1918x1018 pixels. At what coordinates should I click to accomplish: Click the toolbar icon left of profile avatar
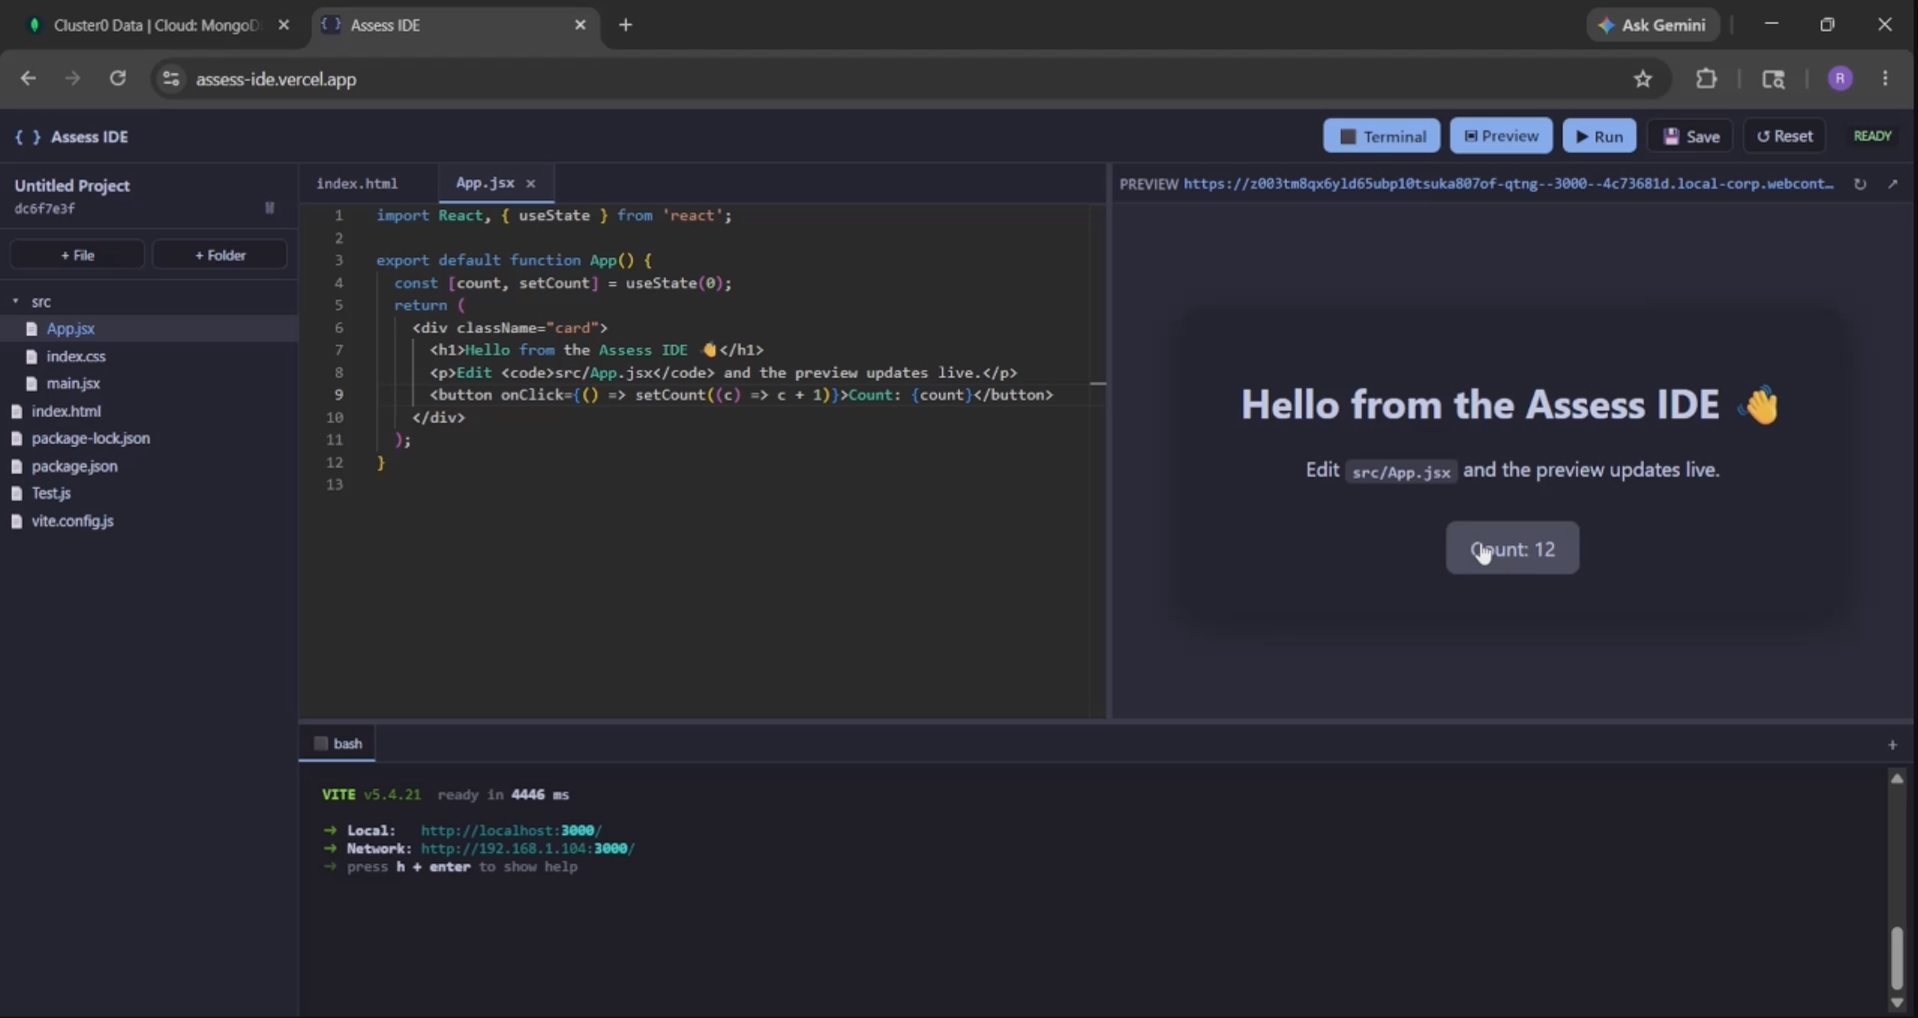pos(1773,79)
